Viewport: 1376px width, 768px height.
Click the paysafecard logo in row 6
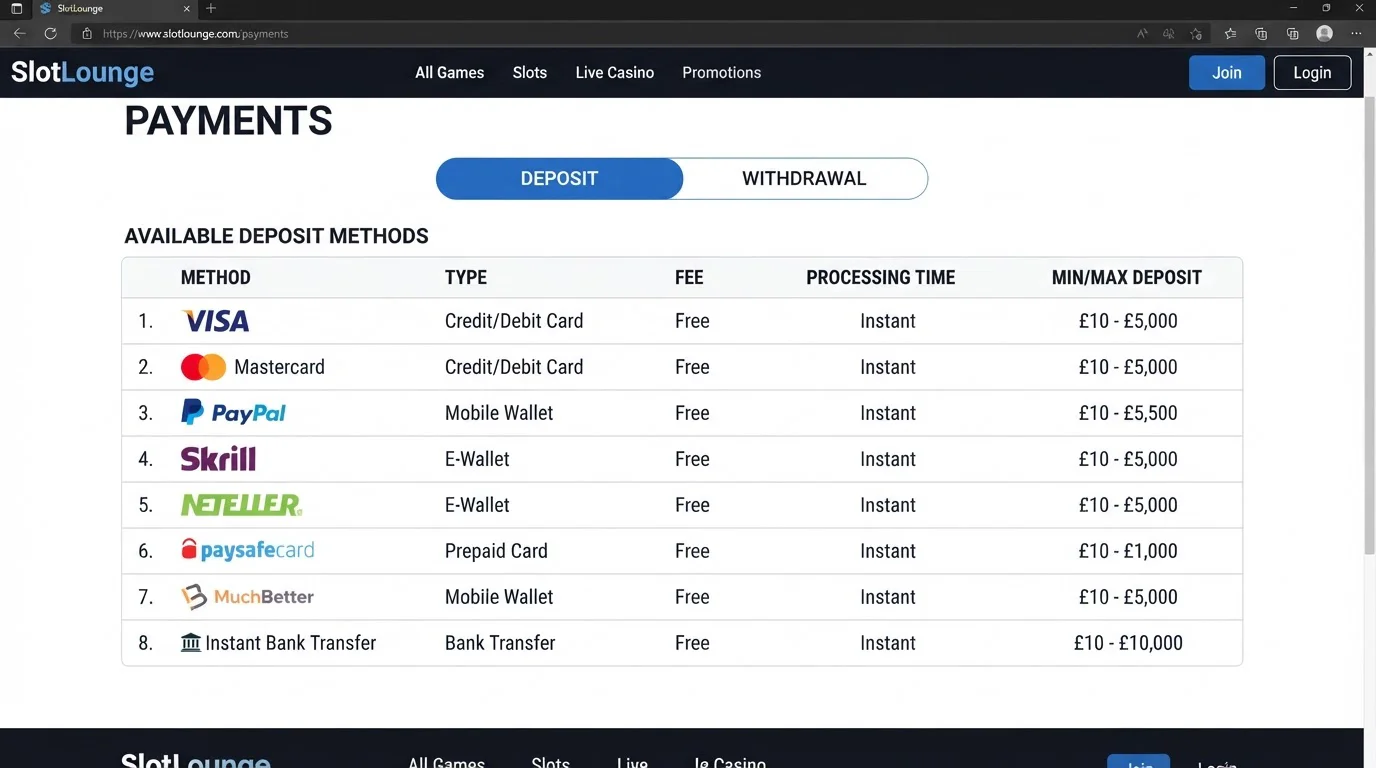click(x=247, y=550)
